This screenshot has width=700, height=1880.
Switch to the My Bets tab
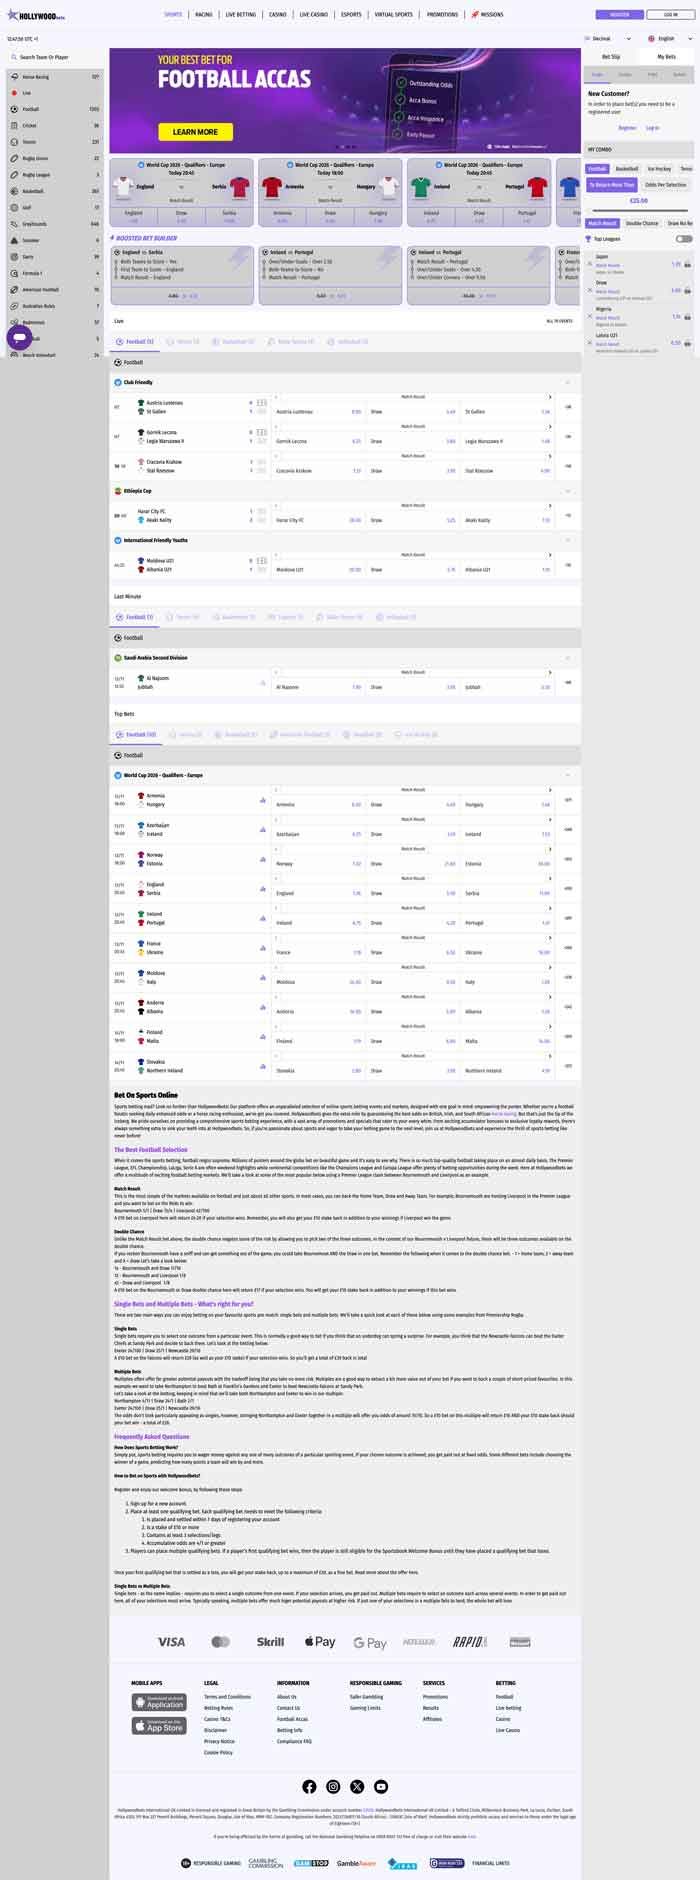(666, 57)
